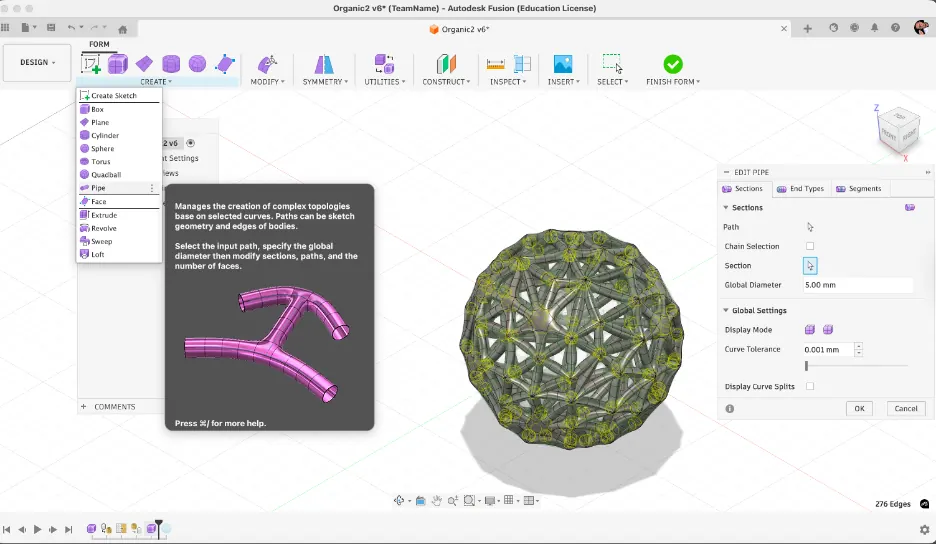Select the Plane form tool in toolbar
936x544 pixels.
click(144, 63)
